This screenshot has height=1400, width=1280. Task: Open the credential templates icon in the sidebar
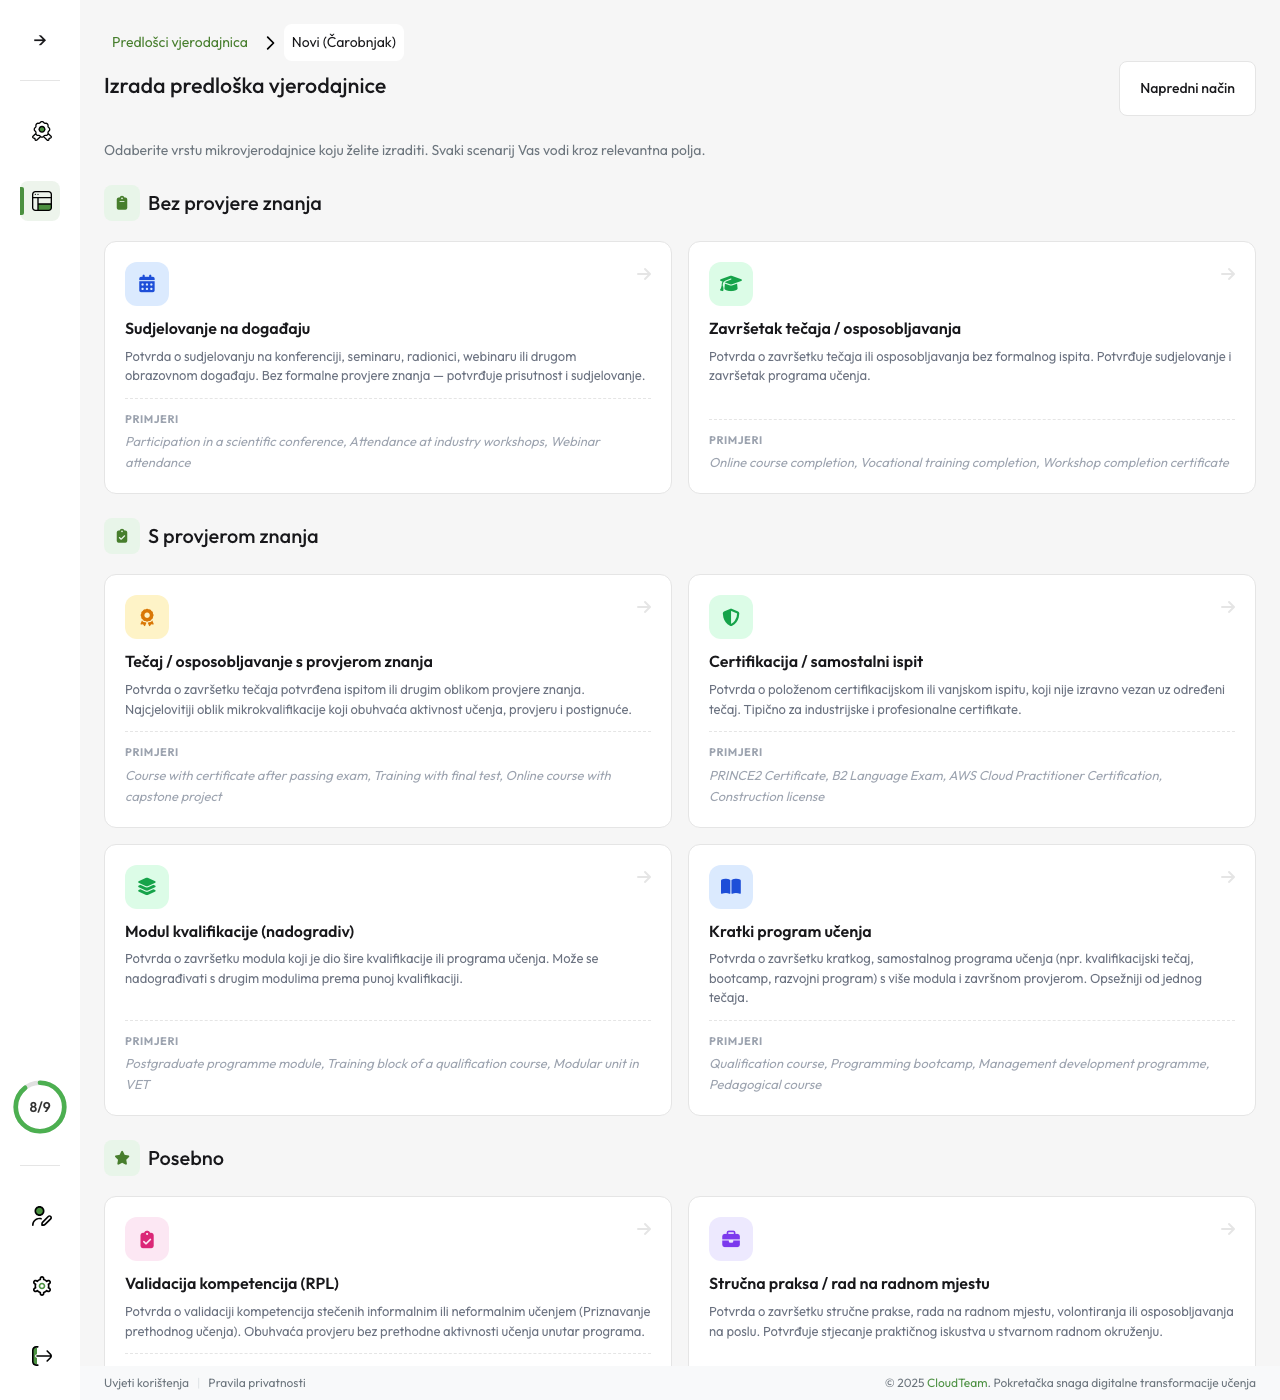coord(40,201)
